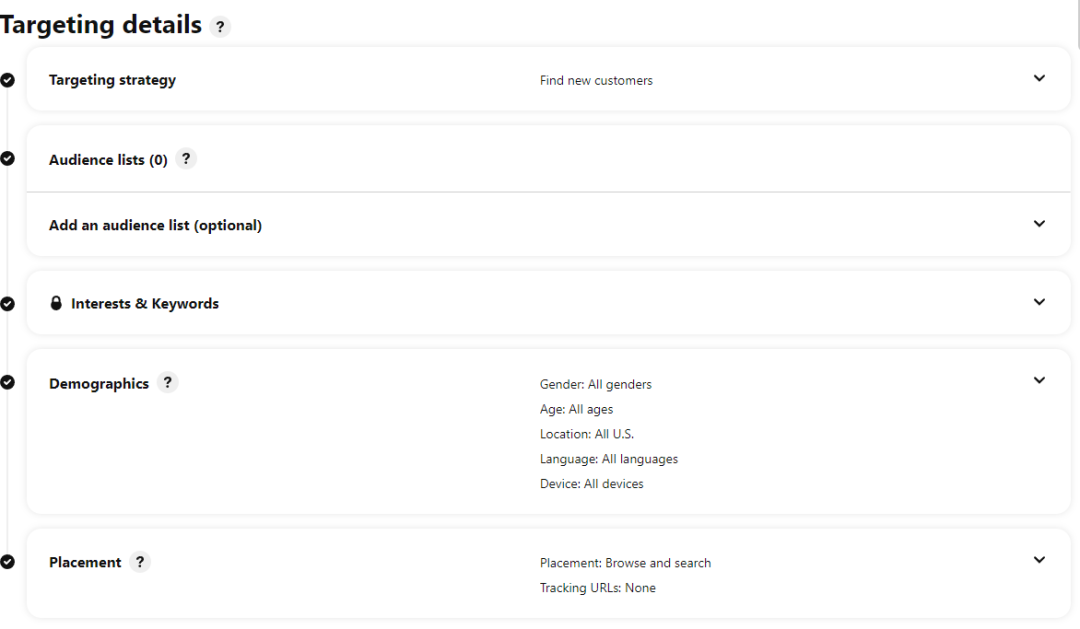Click Placement step checkmark icon
The image size is (1080, 629).
[8, 562]
